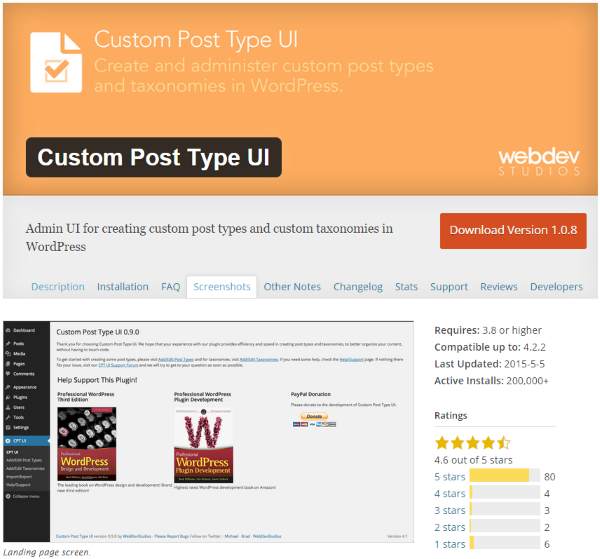Click the WordPress Plugin Development book cover
The height and width of the screenshot is (559, 600).
coord(204,445)
